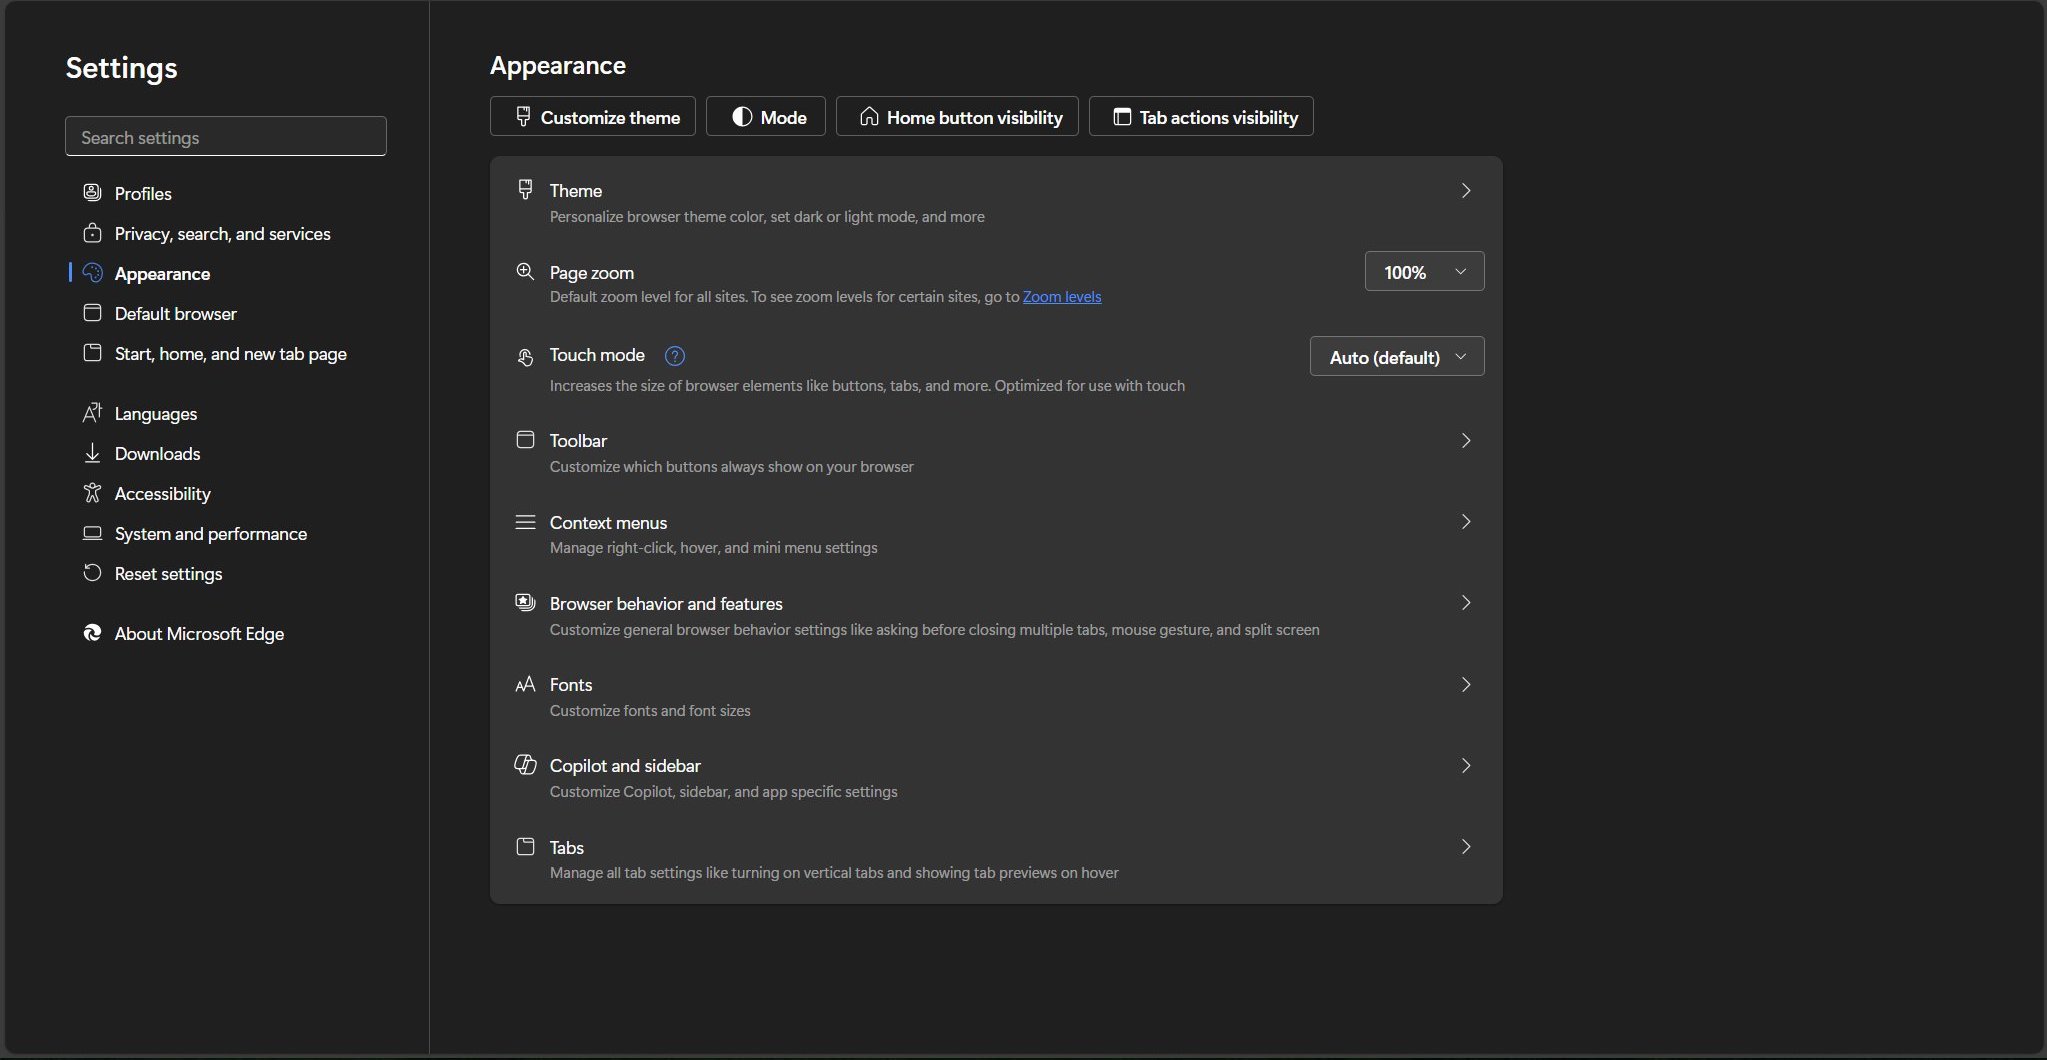Viewport: 2047px width, 1060px height.
Task: Select Accessibility in sidebar
Action: click(x=162, y=493)
